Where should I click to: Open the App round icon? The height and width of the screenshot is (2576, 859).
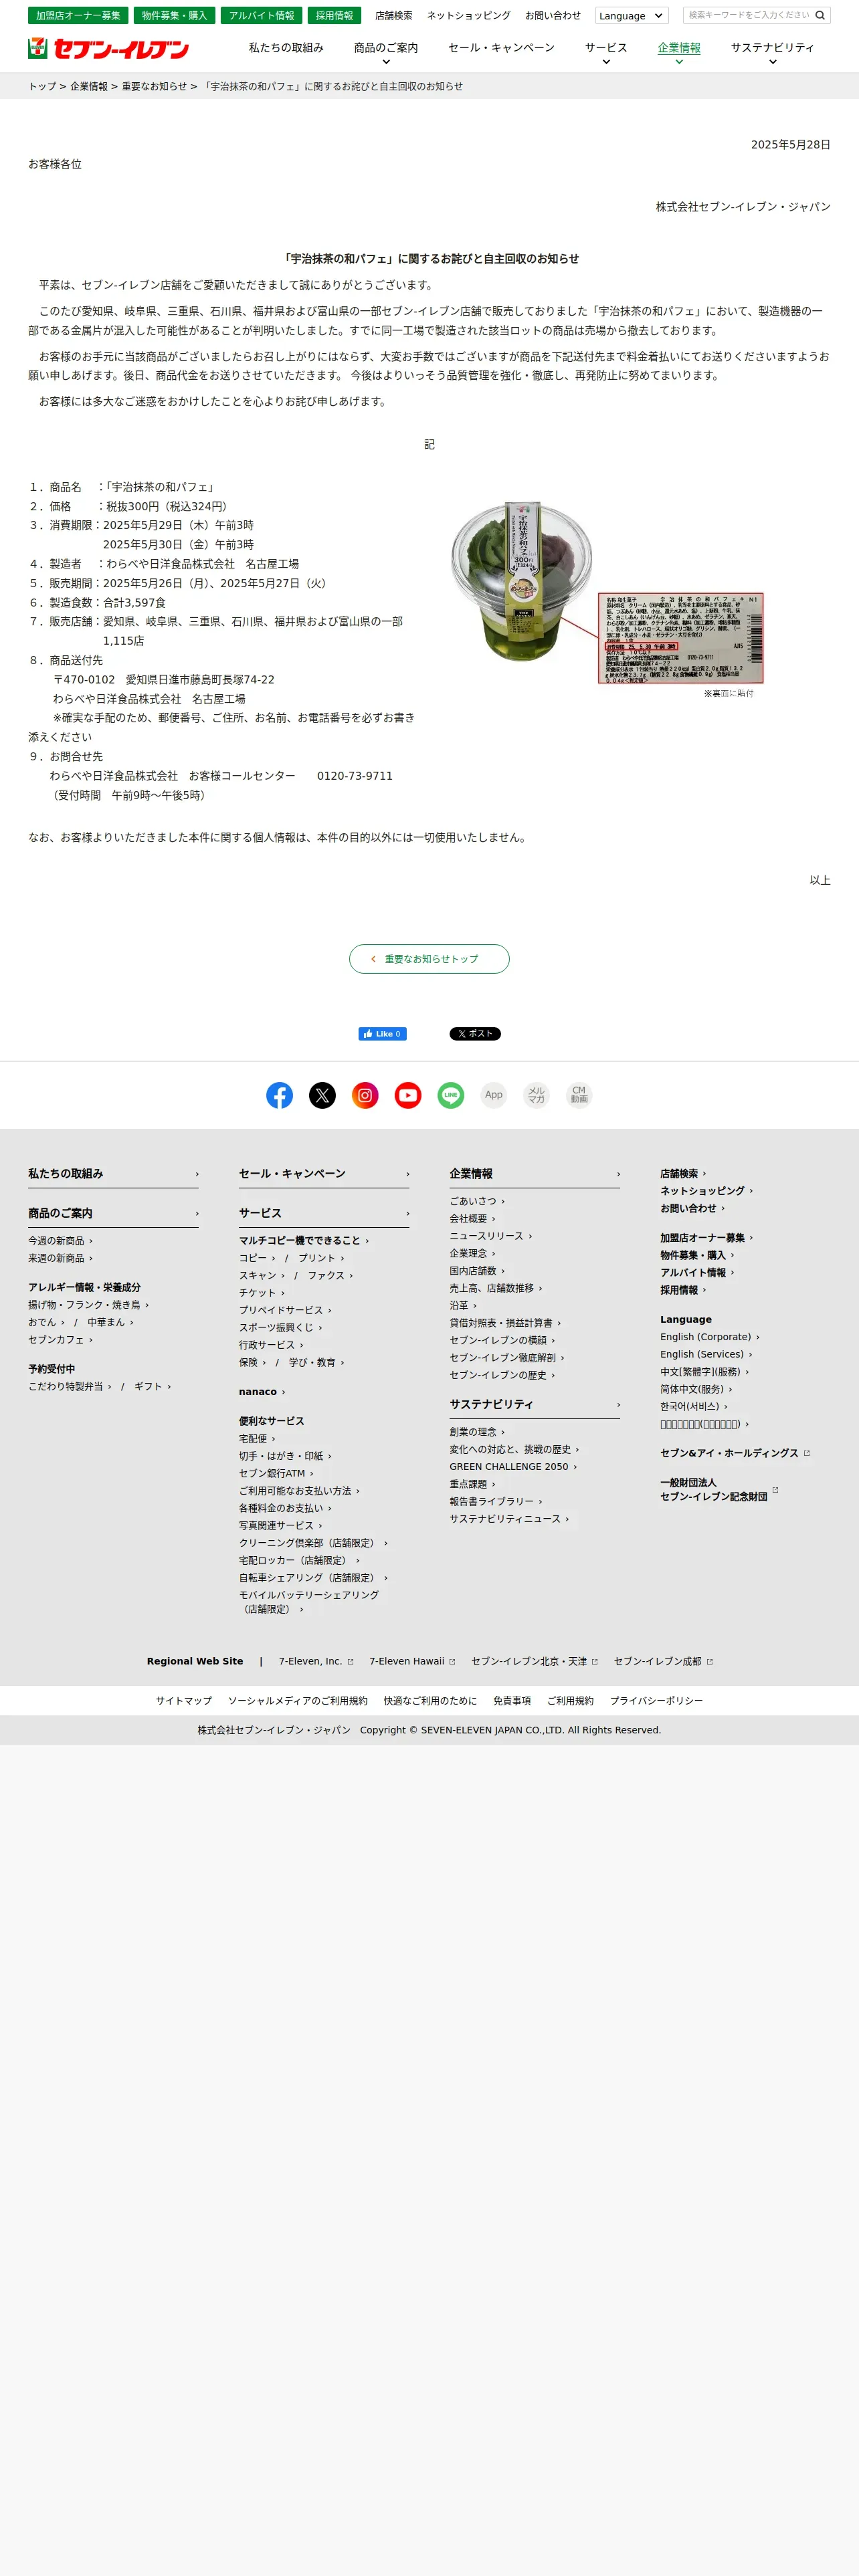[x=494, y=1095]
